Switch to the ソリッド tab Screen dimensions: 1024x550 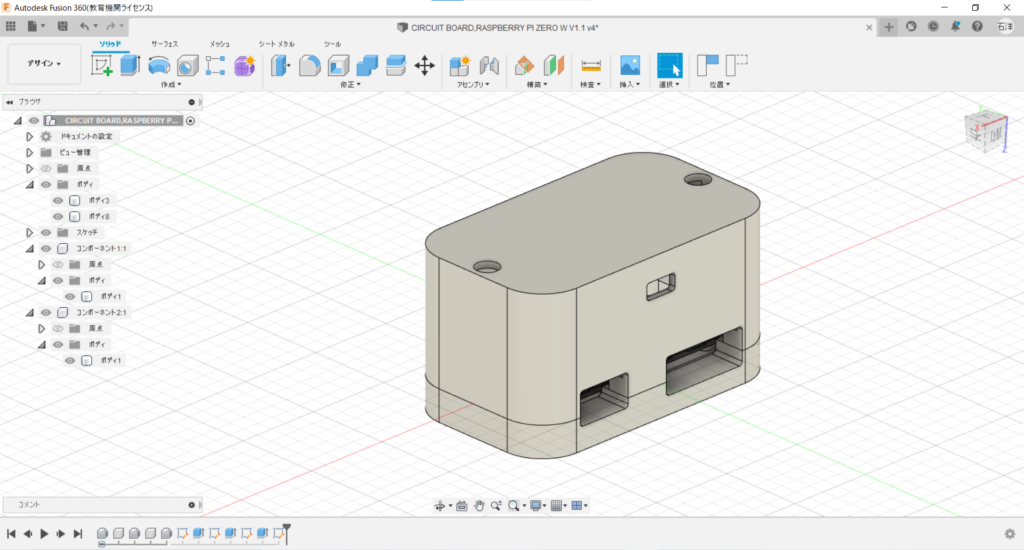tap(110, 44)
